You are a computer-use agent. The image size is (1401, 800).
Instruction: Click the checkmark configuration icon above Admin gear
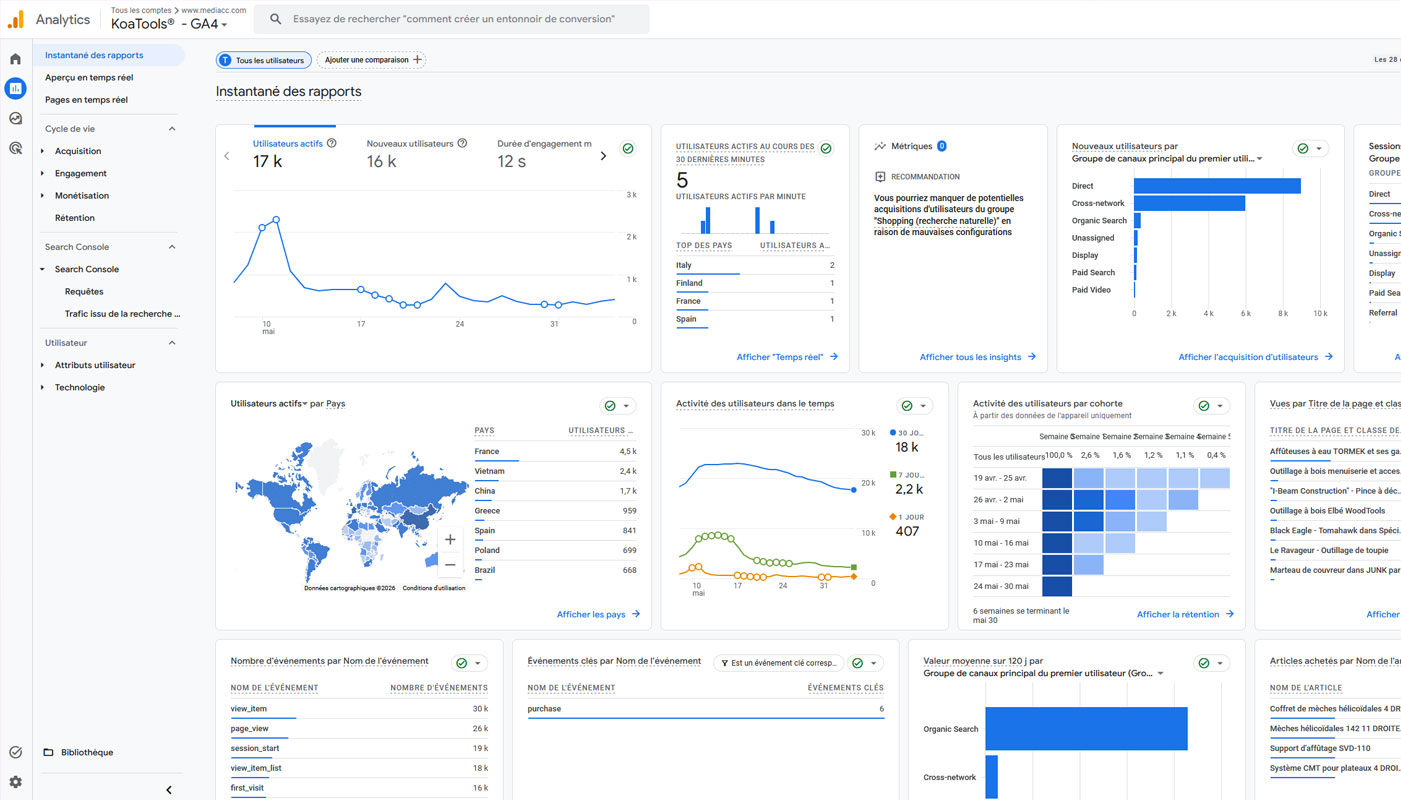point(15,752)
